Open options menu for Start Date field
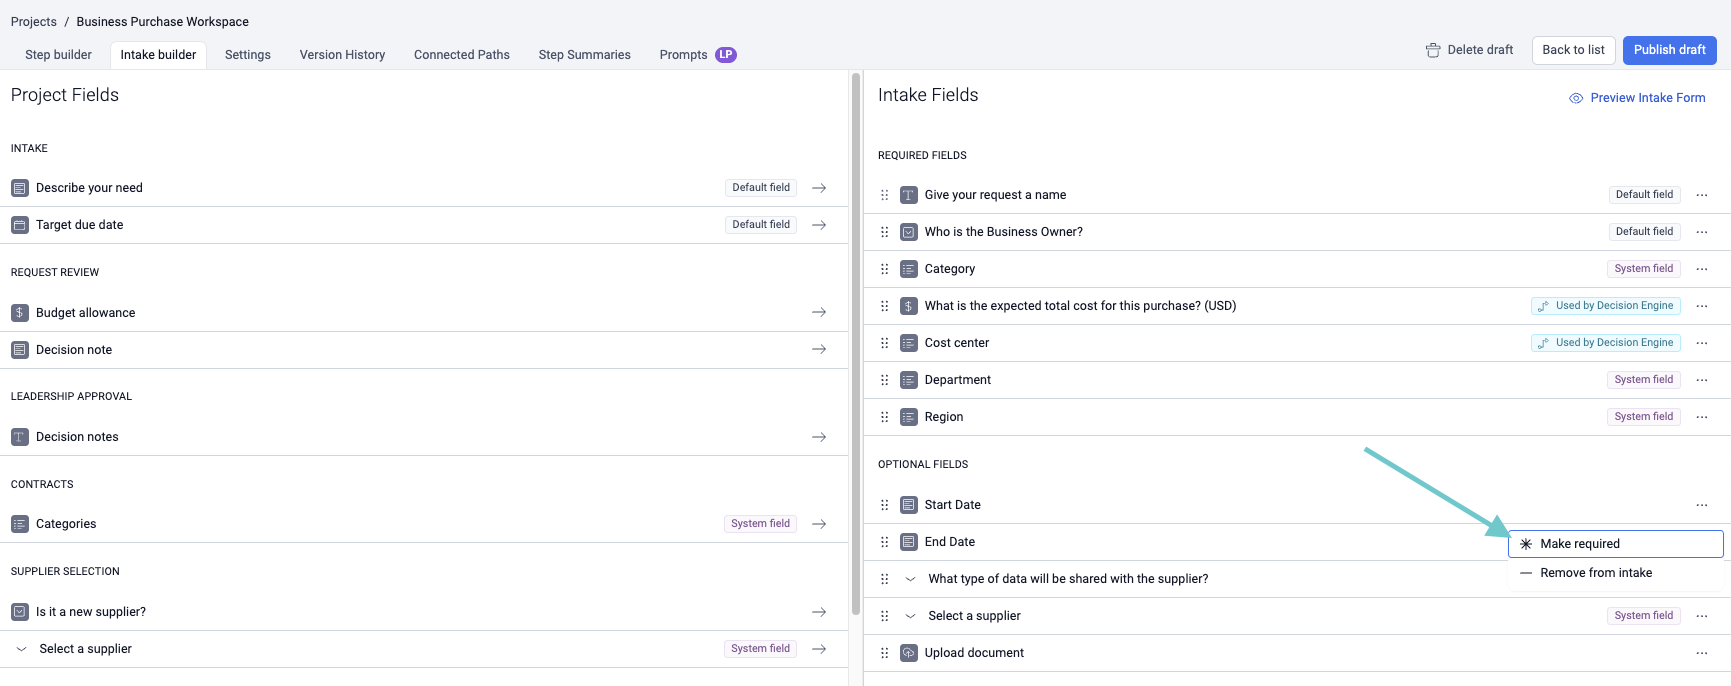 point(1701,505)
